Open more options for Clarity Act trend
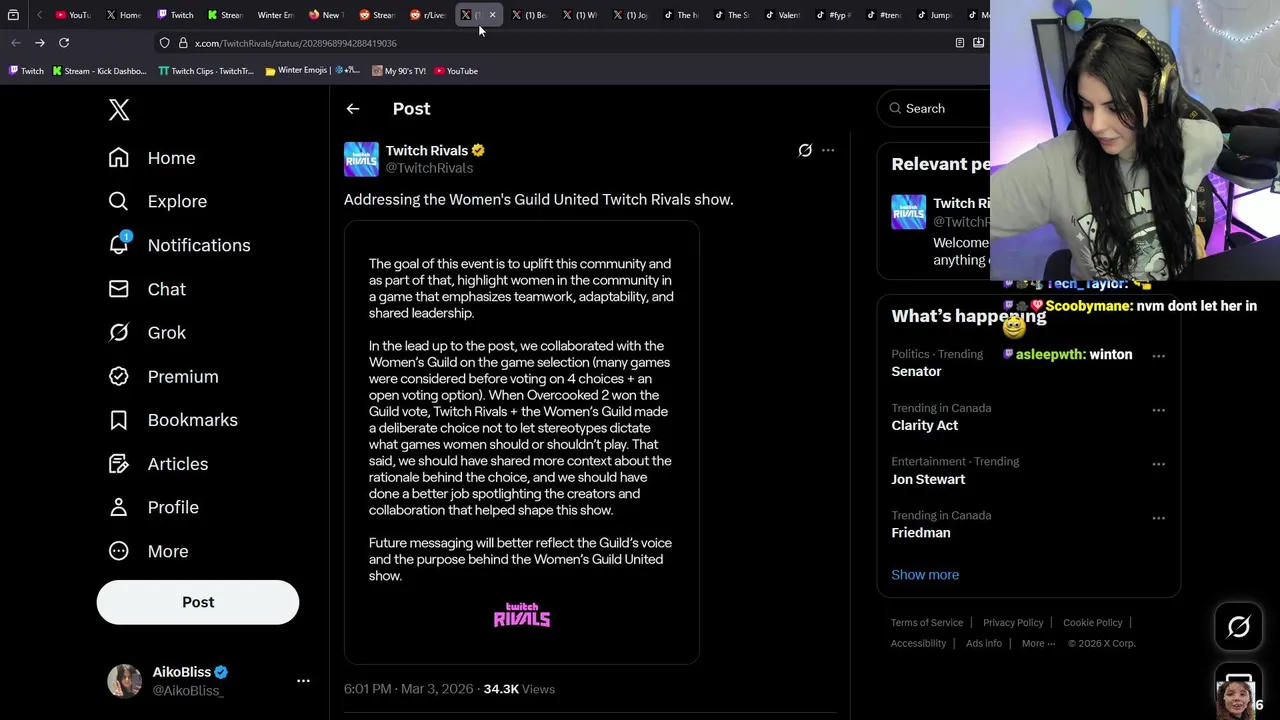The height and width of the screenshot is (720, 1280). tap(1158, 410)
